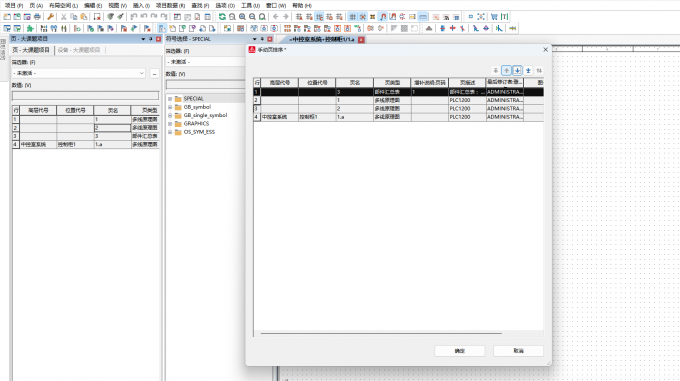Toggle pin on the symbol selection panel
The image size is (680, 381).
(262, 39)
